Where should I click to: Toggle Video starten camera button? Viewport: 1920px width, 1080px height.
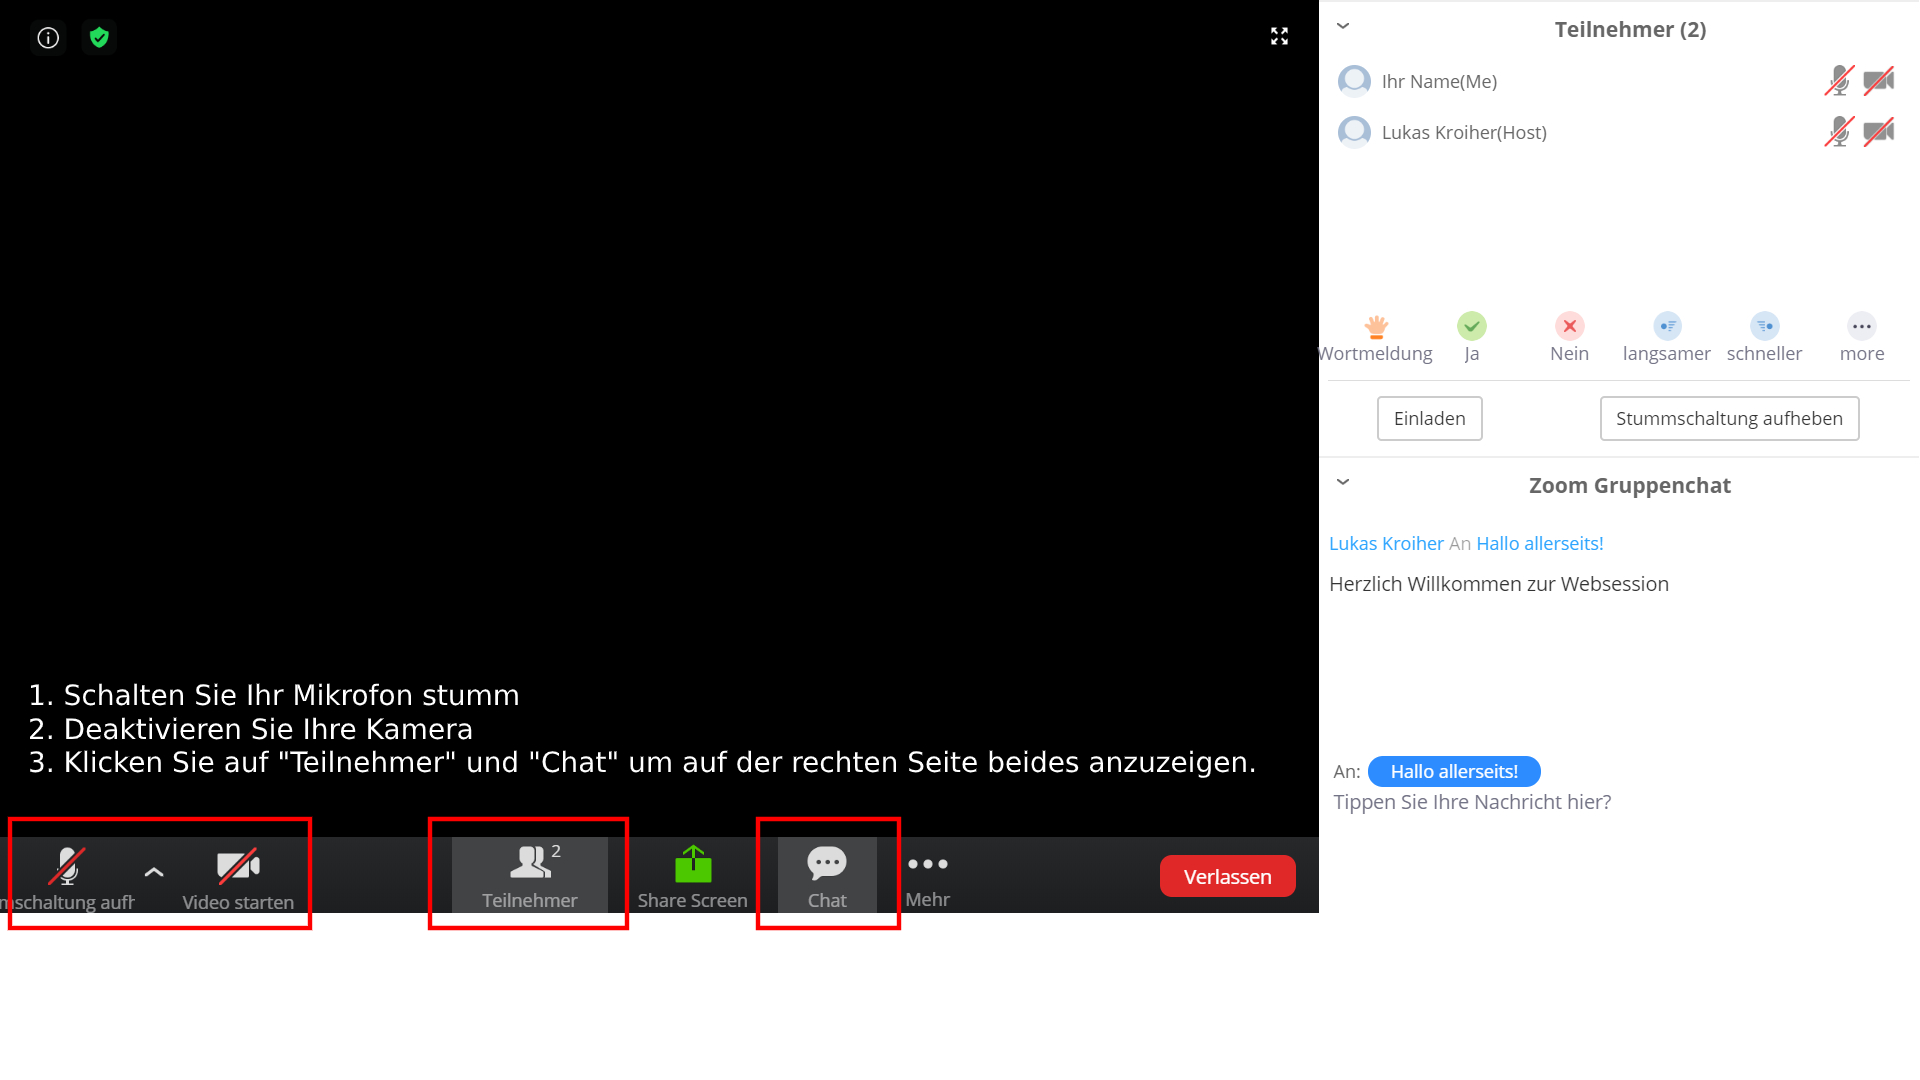(238, 868)
